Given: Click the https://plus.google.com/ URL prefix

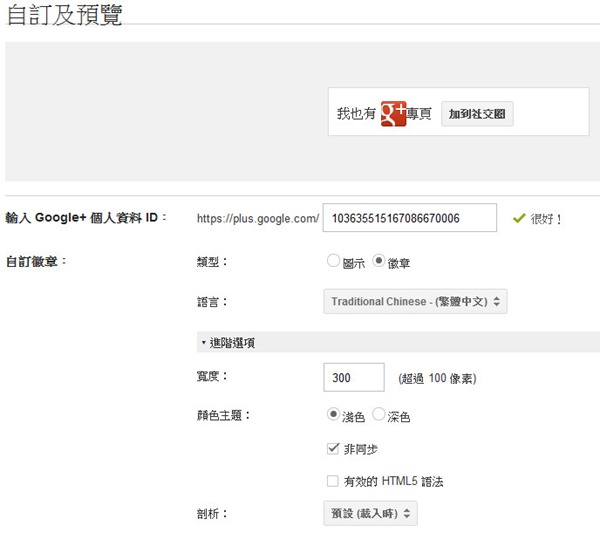Looking at the screenshot, I should click(x=257, y=218).
